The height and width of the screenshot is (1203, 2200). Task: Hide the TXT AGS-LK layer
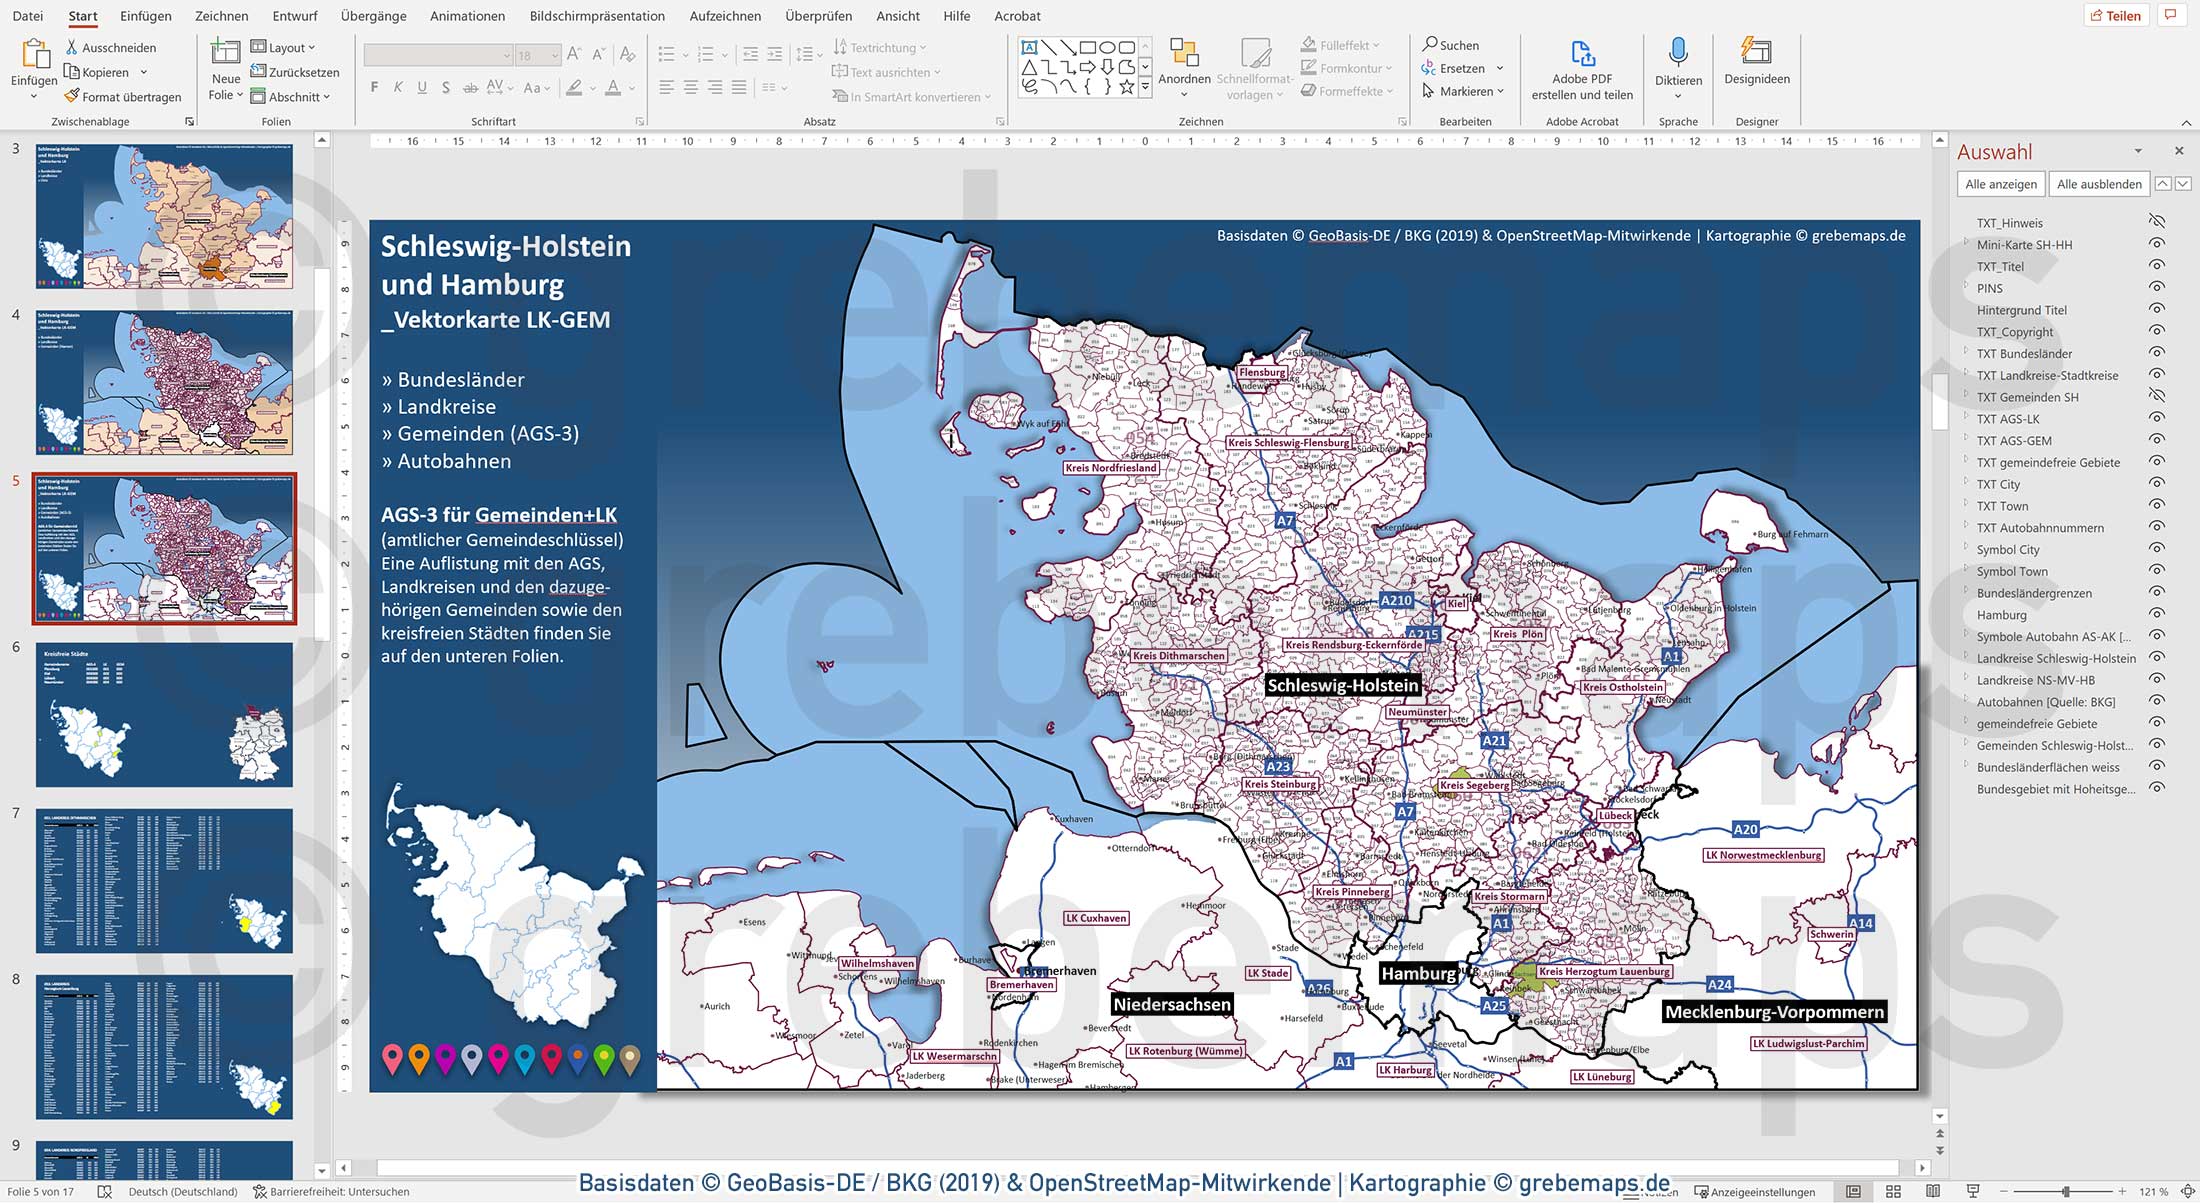click(2157, 419)
